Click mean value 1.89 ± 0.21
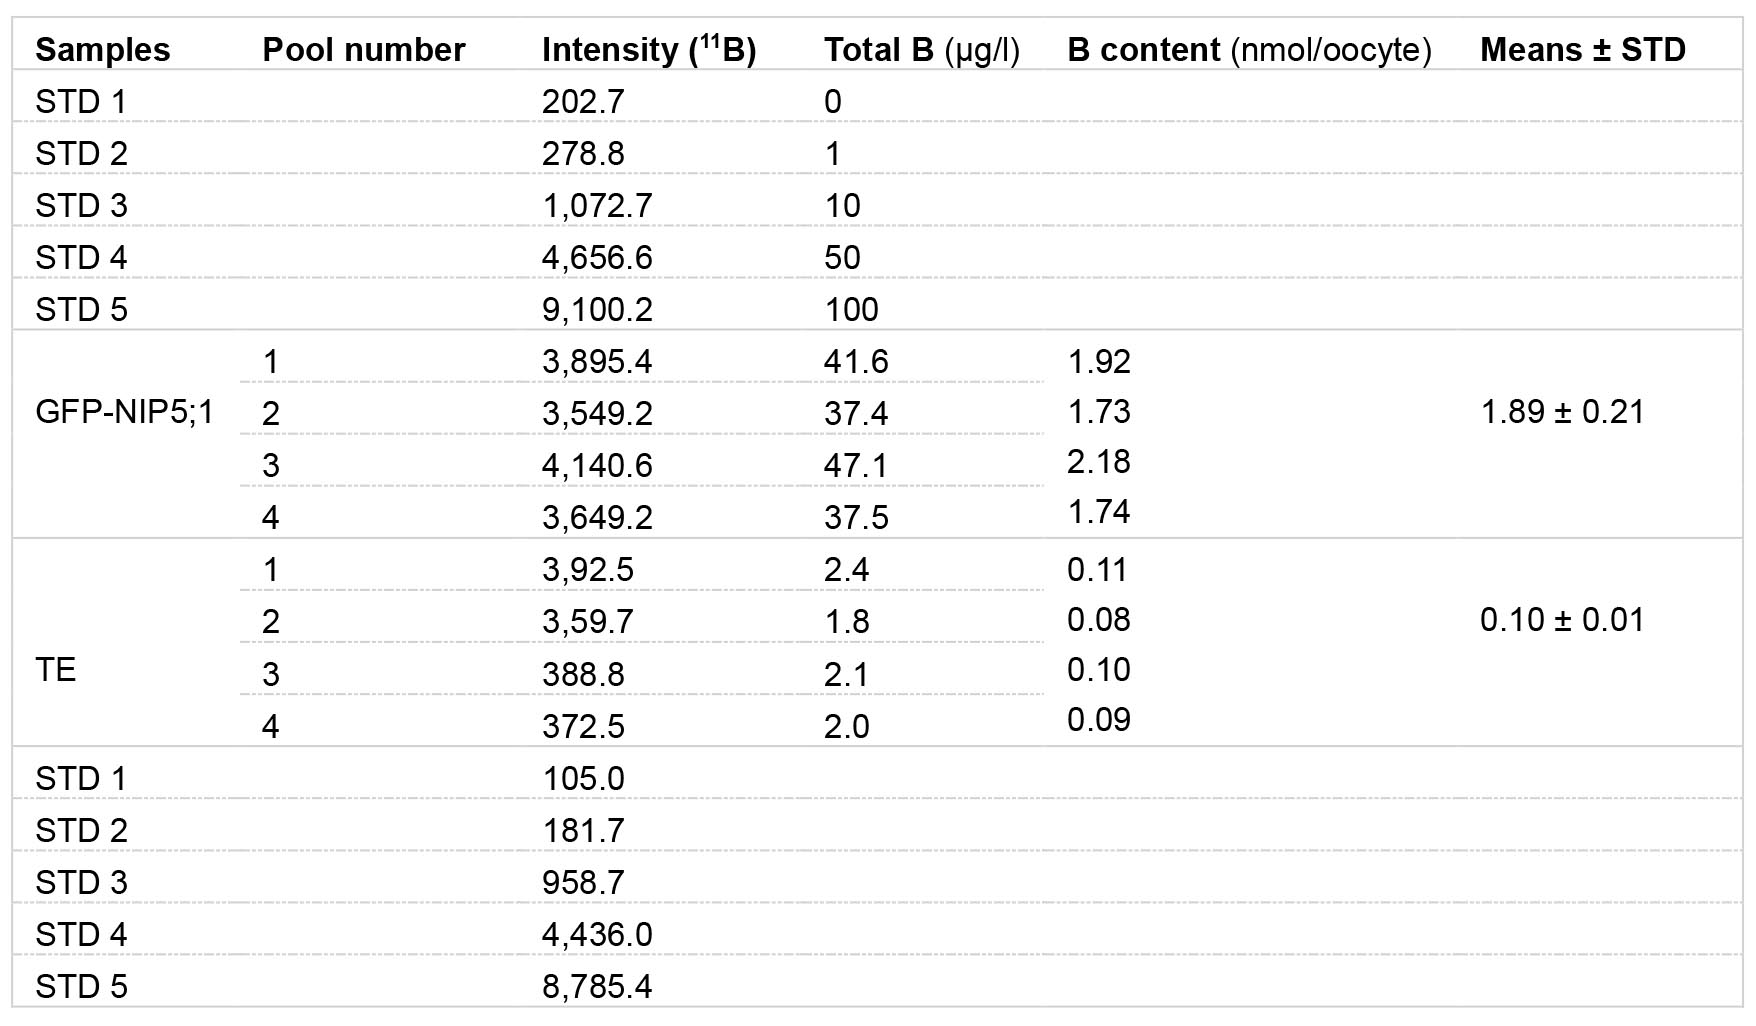The image size is (1756, 1026). coord(1562,412)
